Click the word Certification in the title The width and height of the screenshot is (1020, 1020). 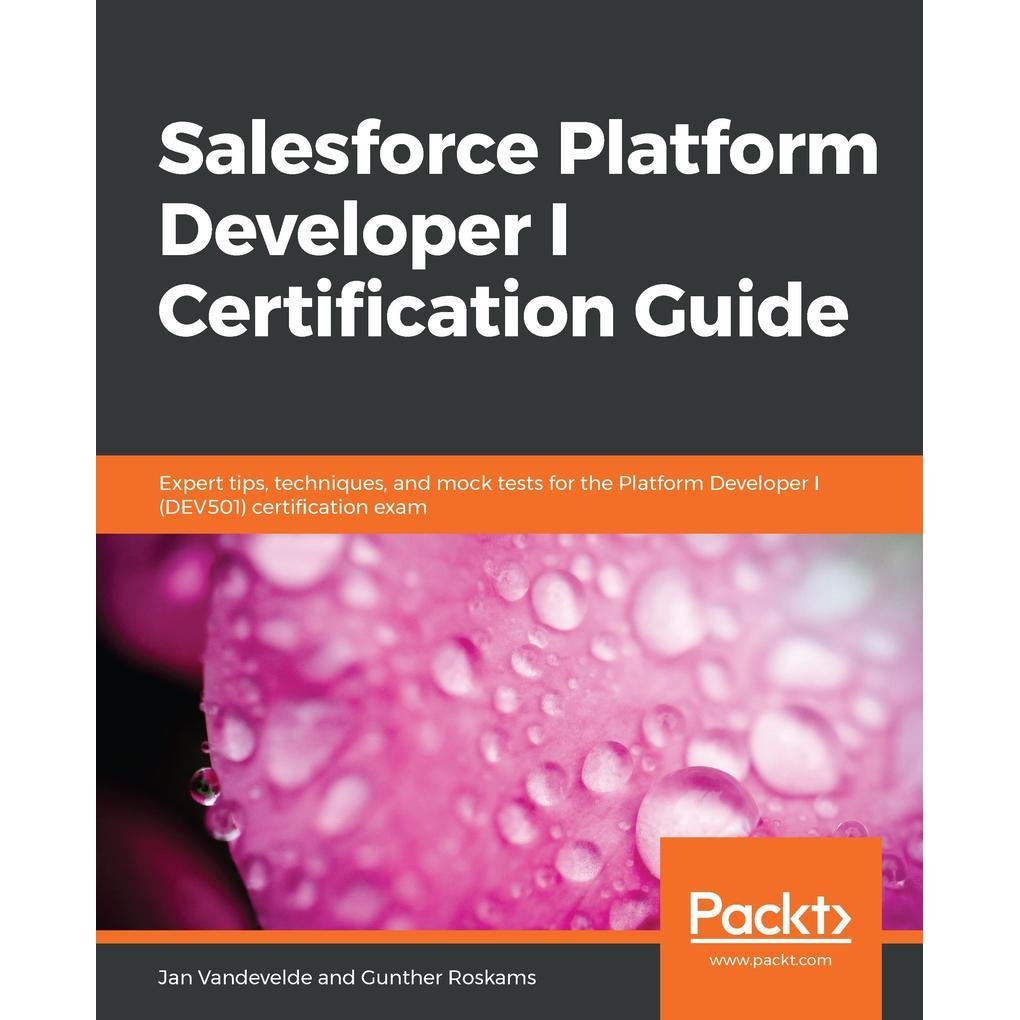pyautogui.click(x=386, y=309)
